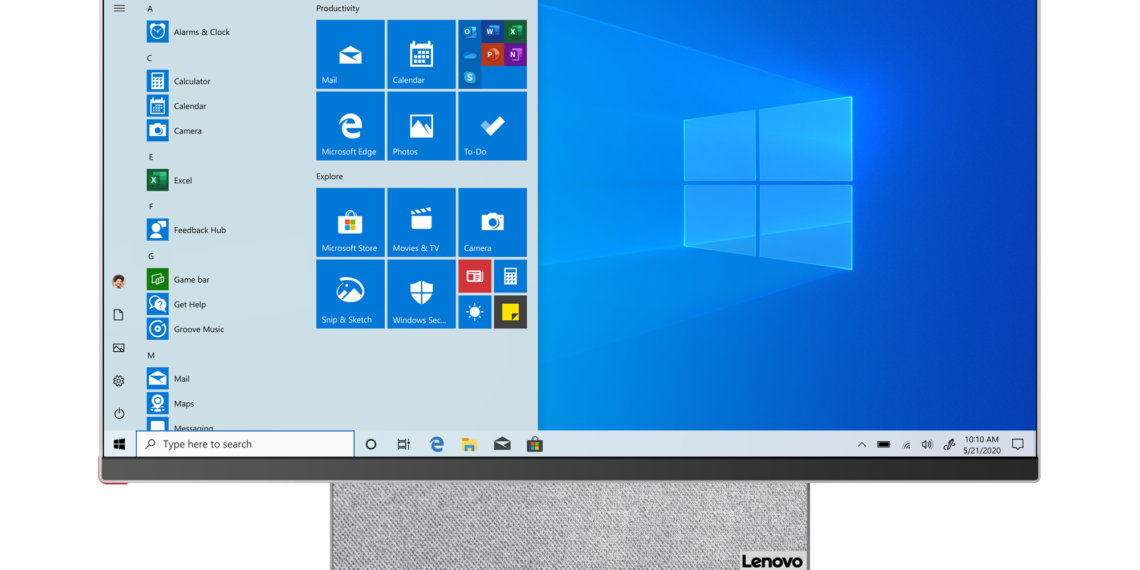Open the Photos tile
The height and width of the screenshot is (570, 1140).
click(x=421, y=126)
